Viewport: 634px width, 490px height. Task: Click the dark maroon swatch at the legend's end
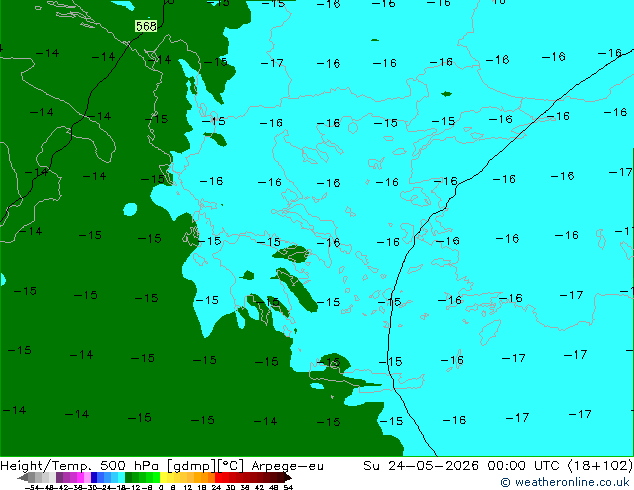click(x=281, y=477)
